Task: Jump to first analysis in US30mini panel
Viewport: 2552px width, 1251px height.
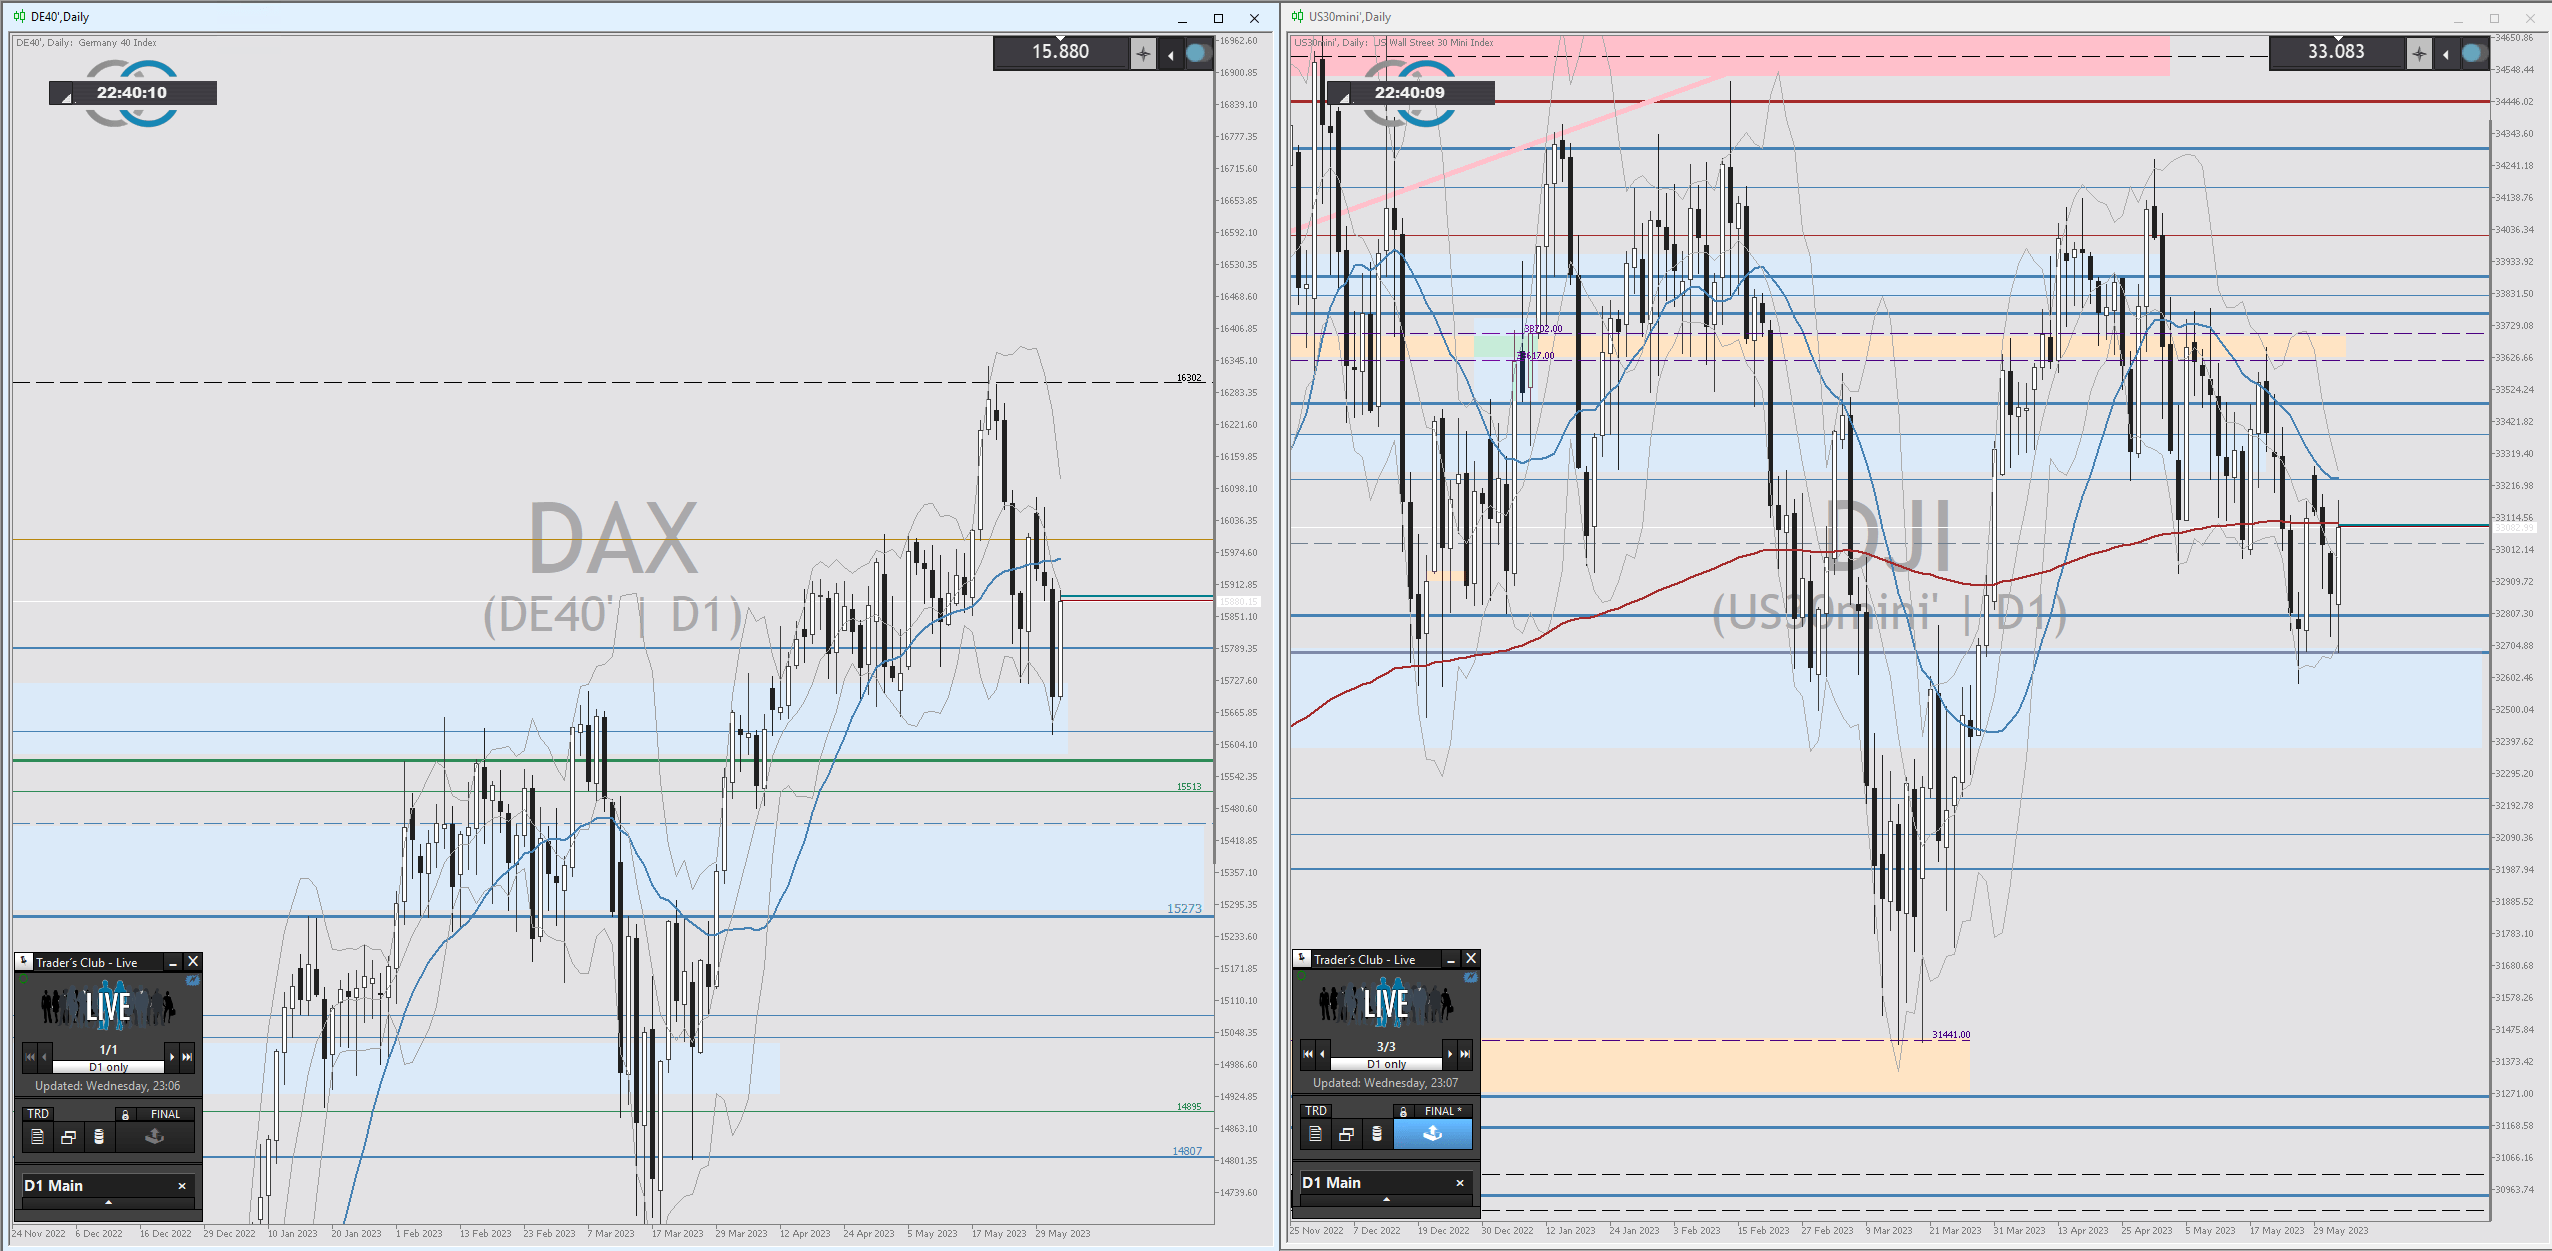Action: pyautogui.click(x=1308, y=1054)
